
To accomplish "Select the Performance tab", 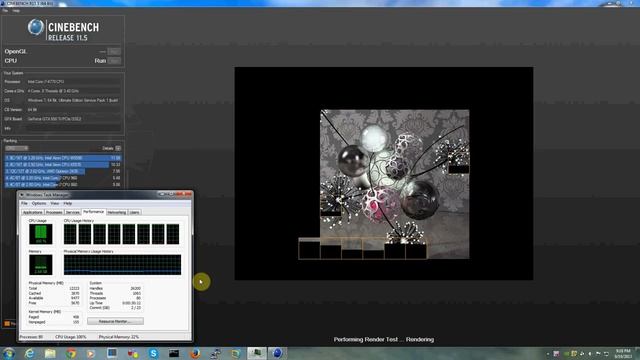I will pos(93,212).
